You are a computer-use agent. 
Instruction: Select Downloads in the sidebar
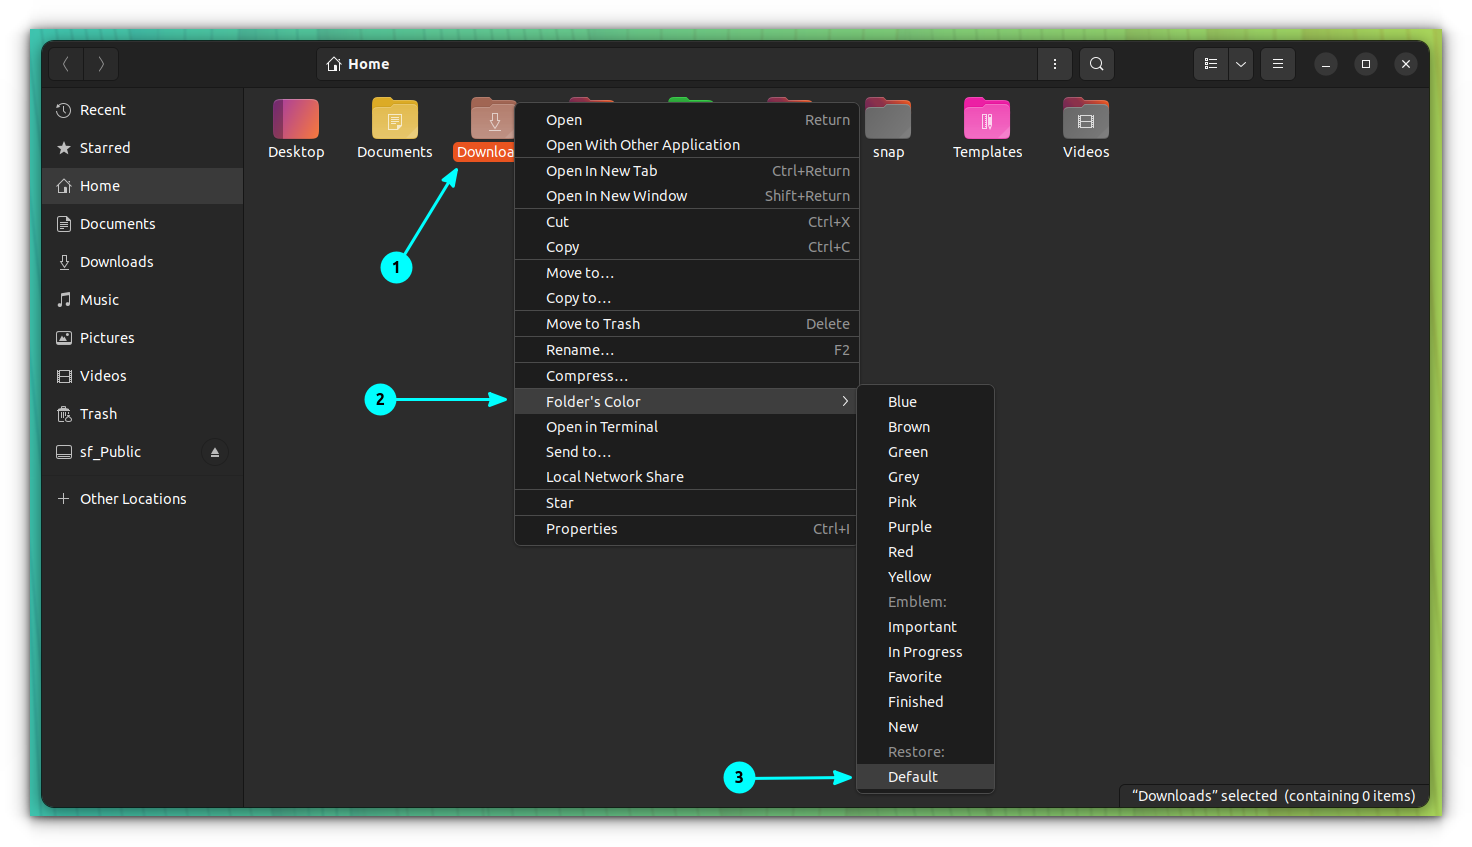(114, 261)
